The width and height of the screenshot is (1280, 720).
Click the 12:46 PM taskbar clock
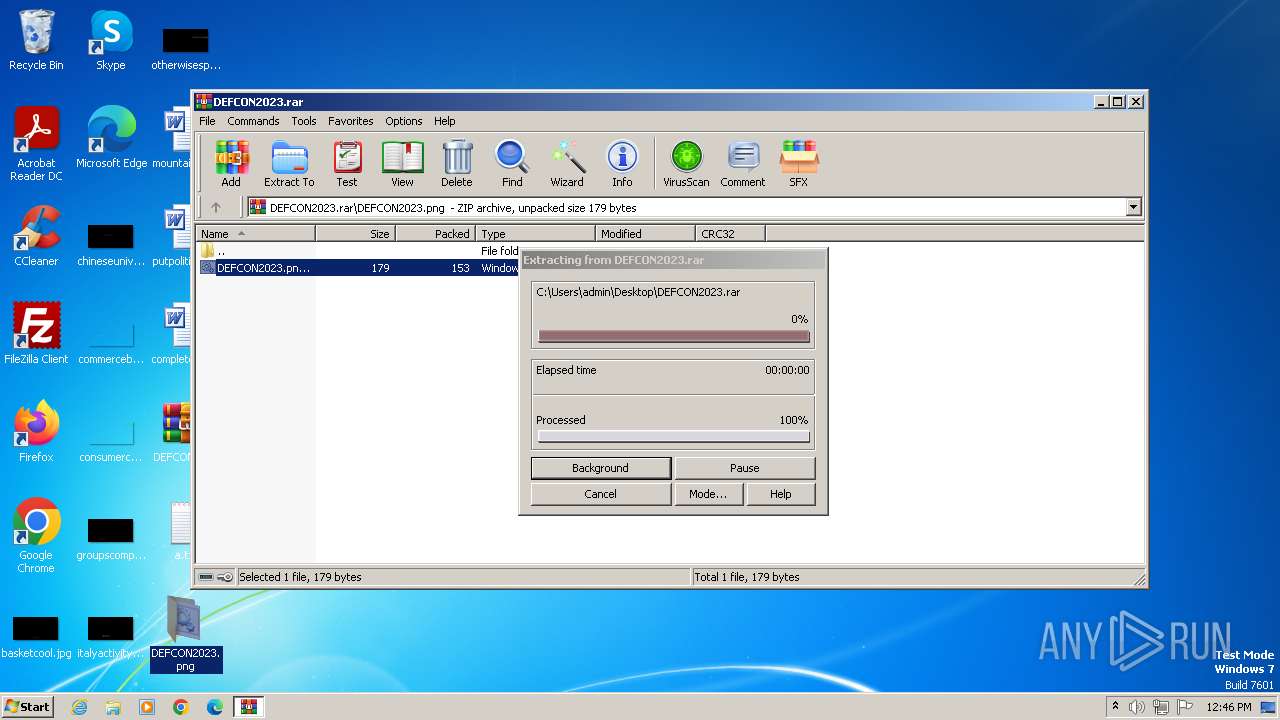click(x=1229, y=707)
